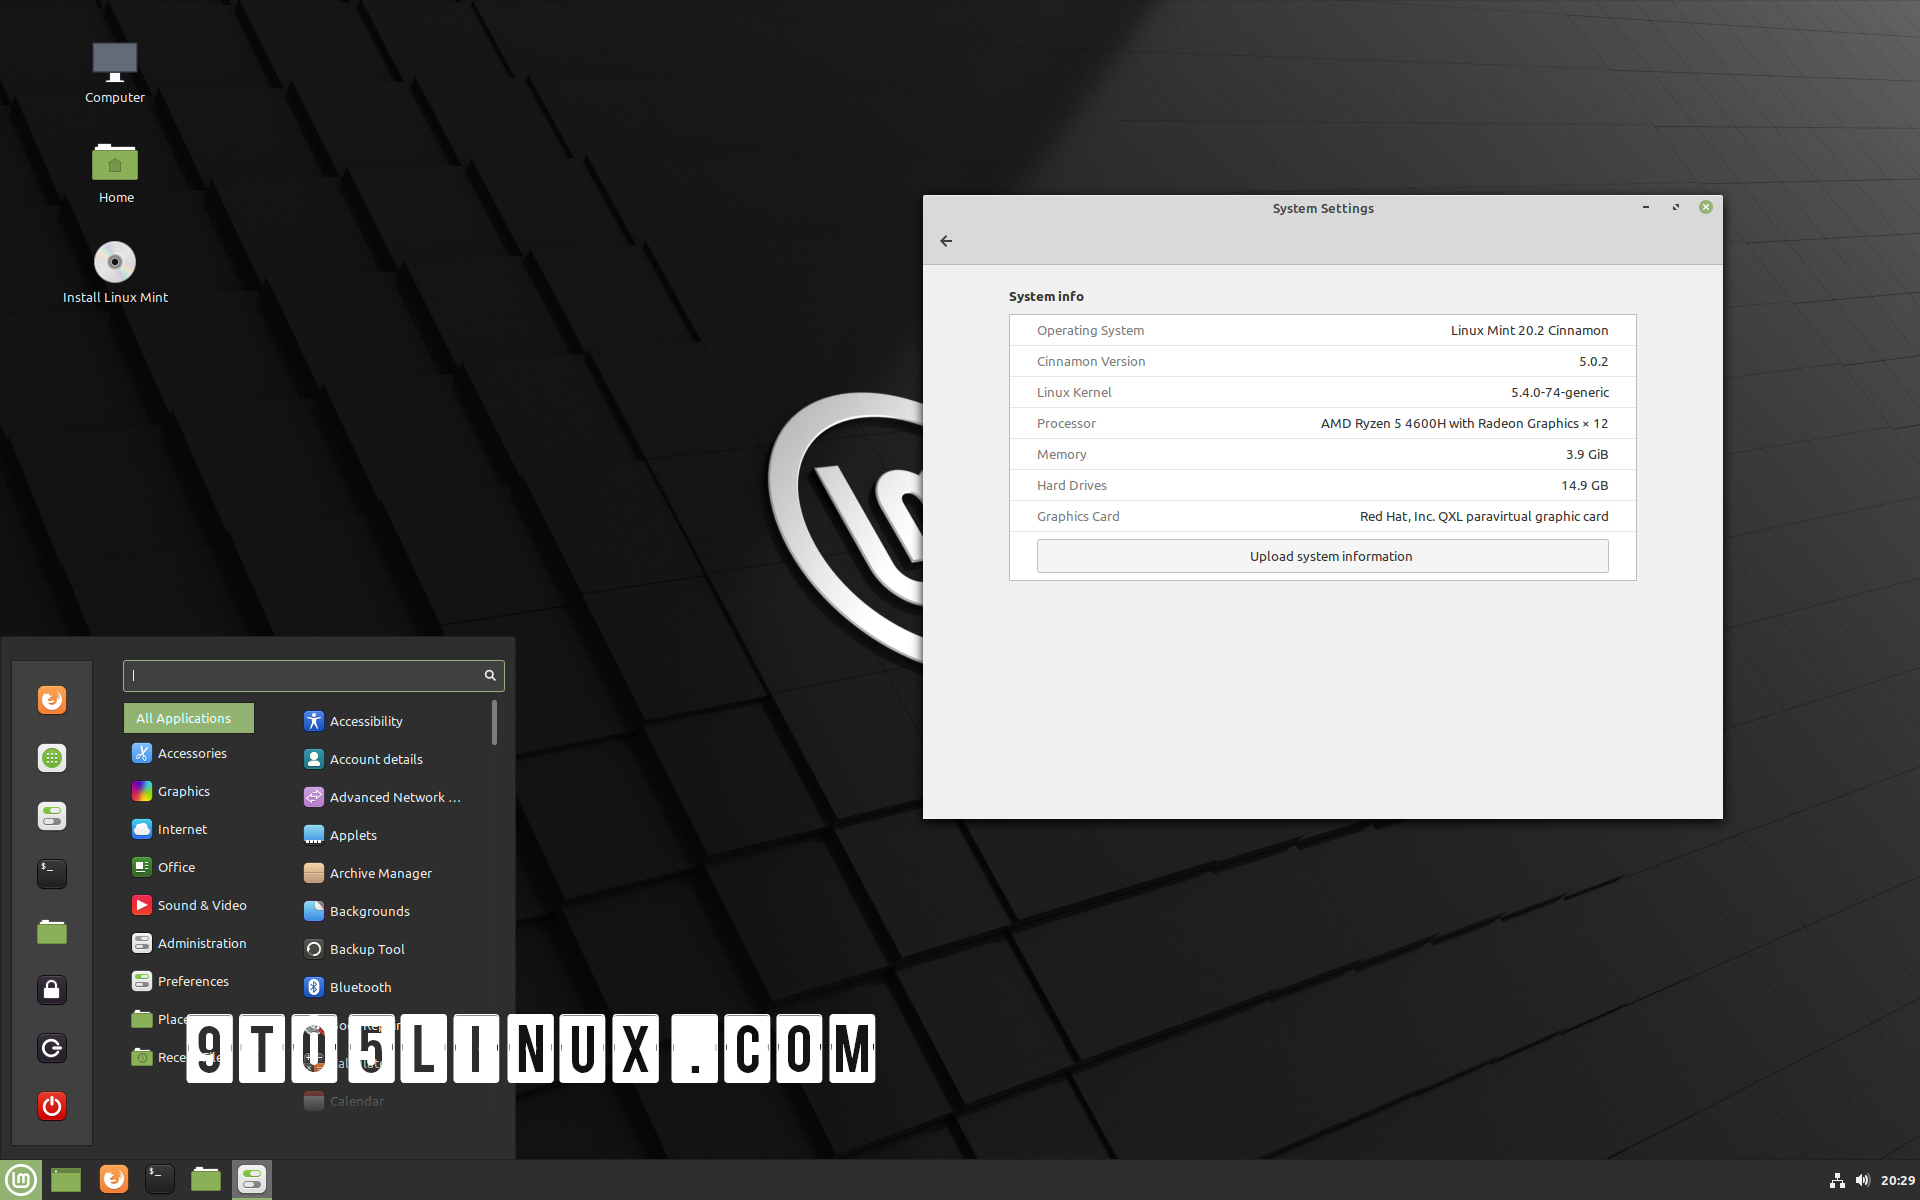The width and height of the screenshot is (1920, 1200).
Task: Open the Home folder on the desktop
Action: (x=115, y=162)
